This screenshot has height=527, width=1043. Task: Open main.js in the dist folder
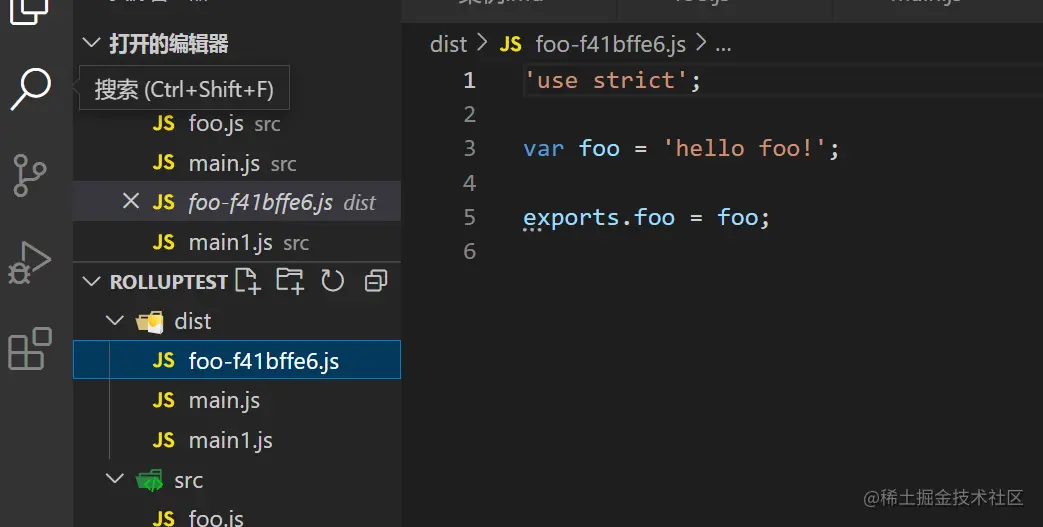tap(224, 400)
